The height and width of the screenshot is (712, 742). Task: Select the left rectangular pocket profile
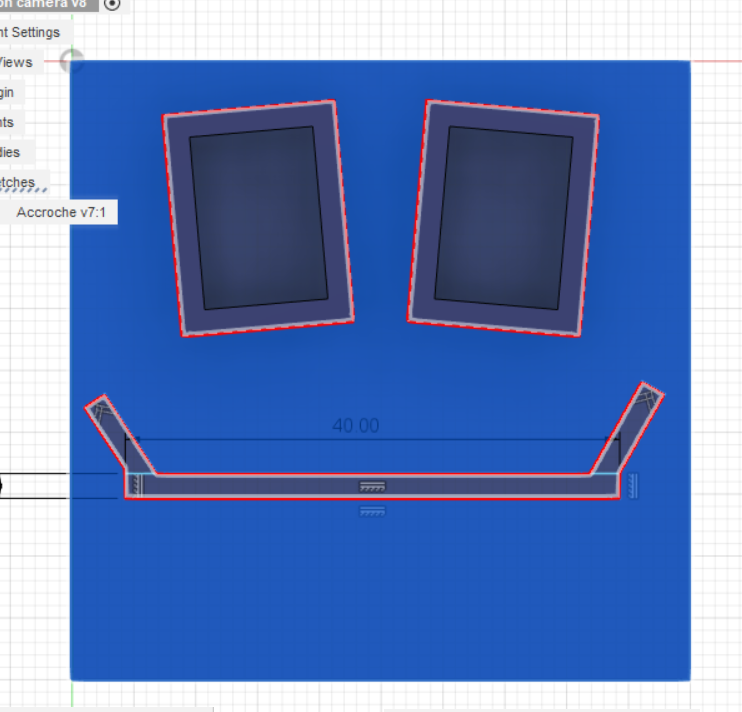[x=258, y=218]
